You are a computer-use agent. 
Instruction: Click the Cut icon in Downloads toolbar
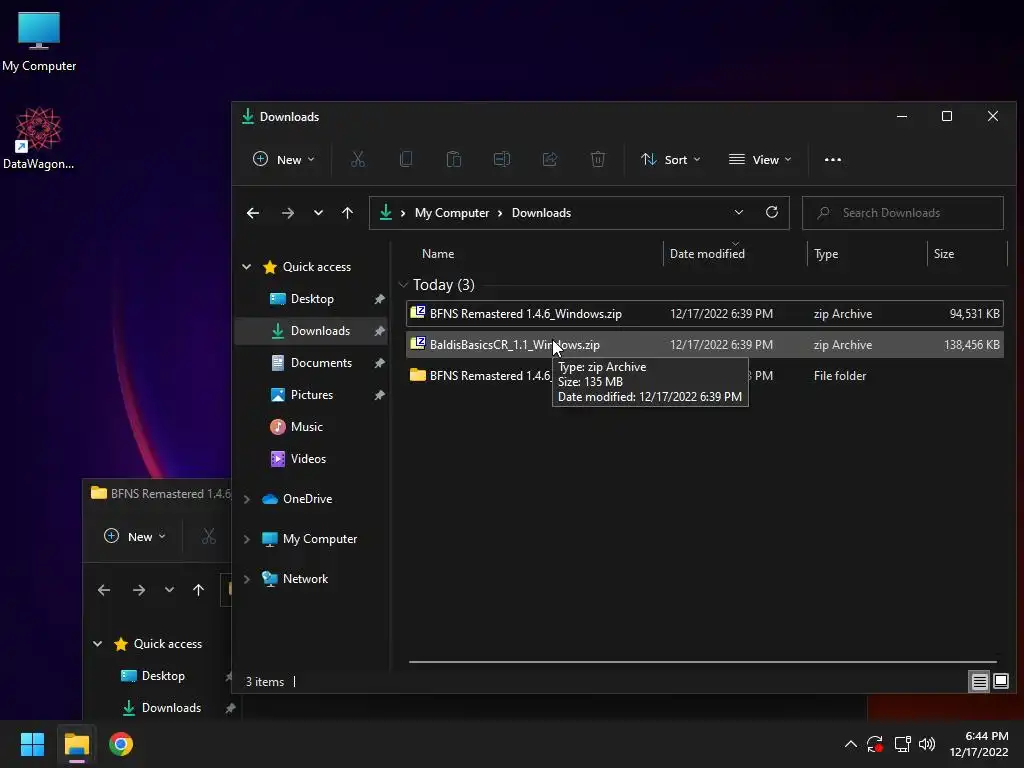357,159
